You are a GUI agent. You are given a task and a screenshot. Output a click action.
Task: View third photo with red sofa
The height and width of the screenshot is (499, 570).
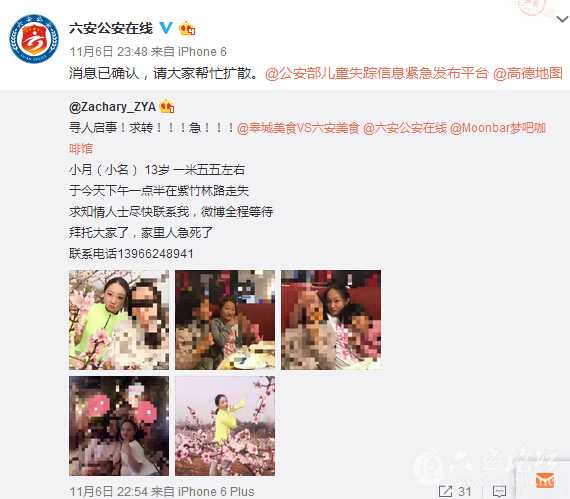(x=331, y=320)
